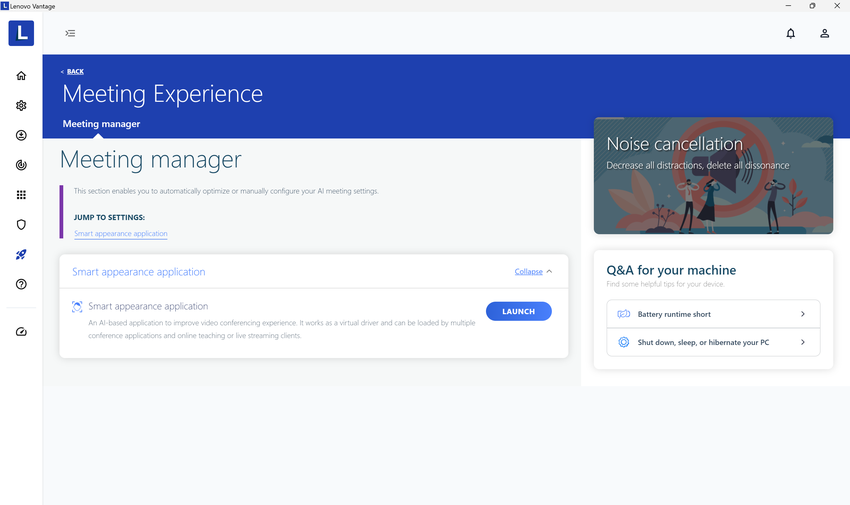Click the Lenovo Vantage L logo

click(21, 33)
